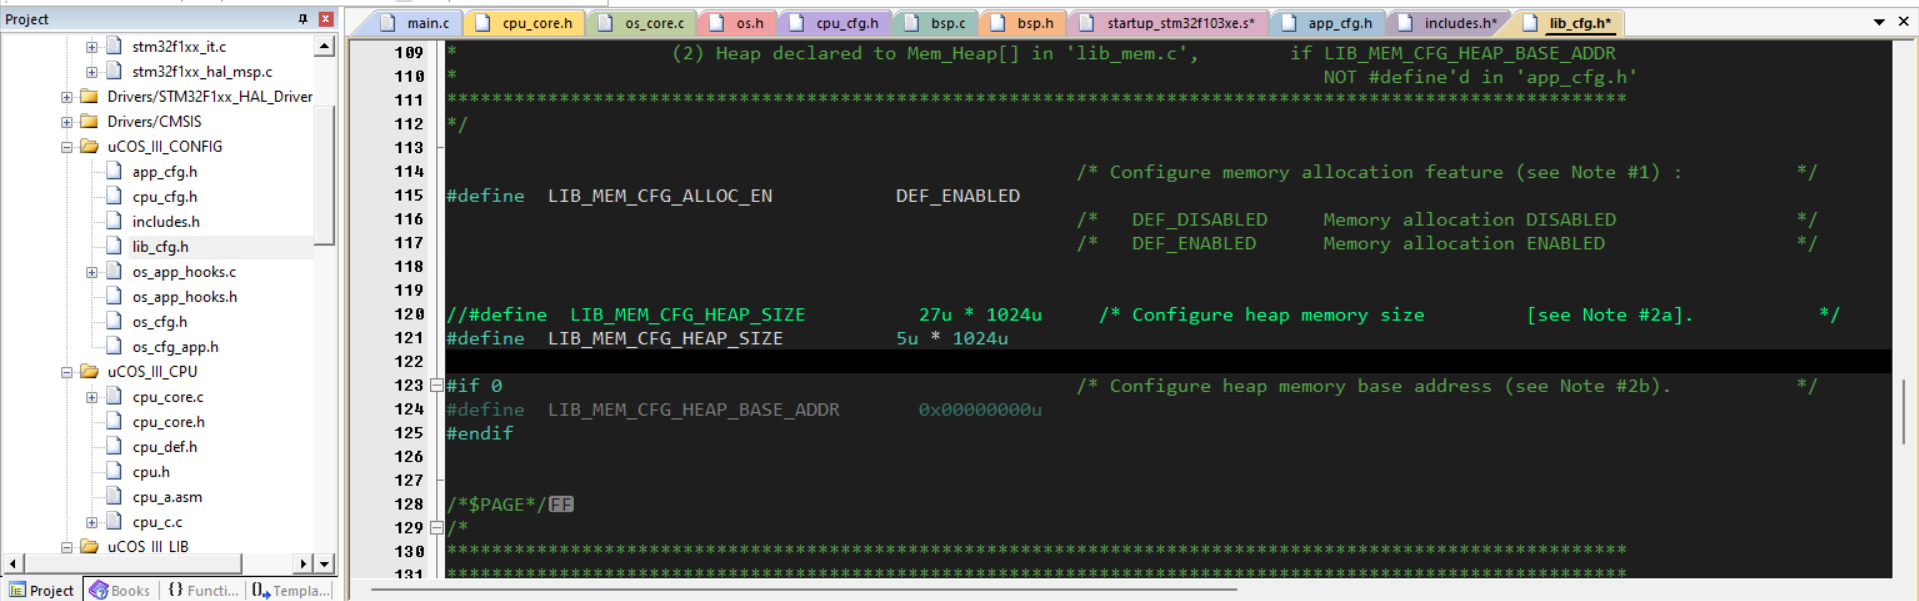
Task: Select cpu.h in the project tree
Action: click(x=151, y=472)
